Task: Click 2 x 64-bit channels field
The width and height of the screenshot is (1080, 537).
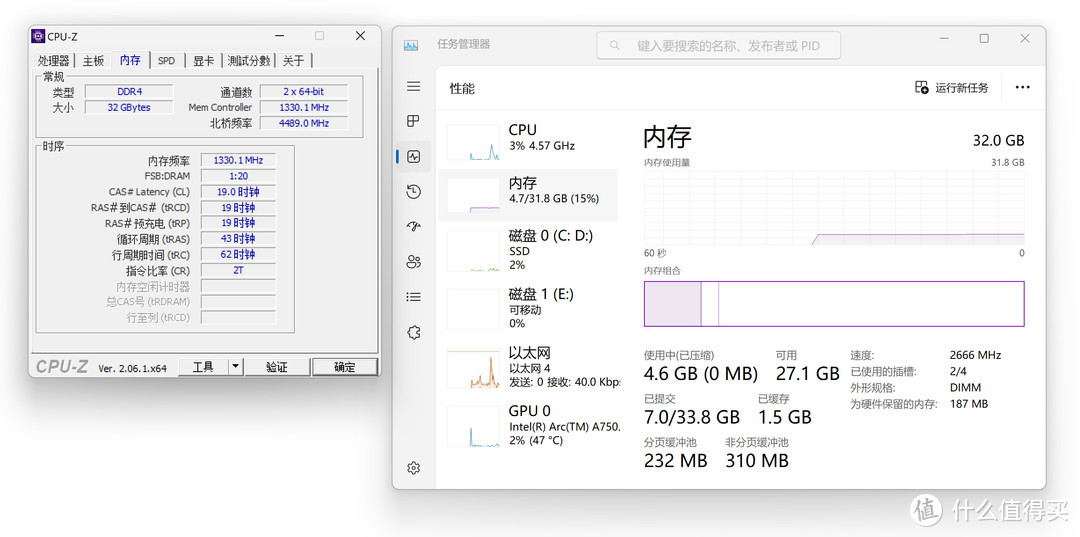Action: [x=304, y=92]
